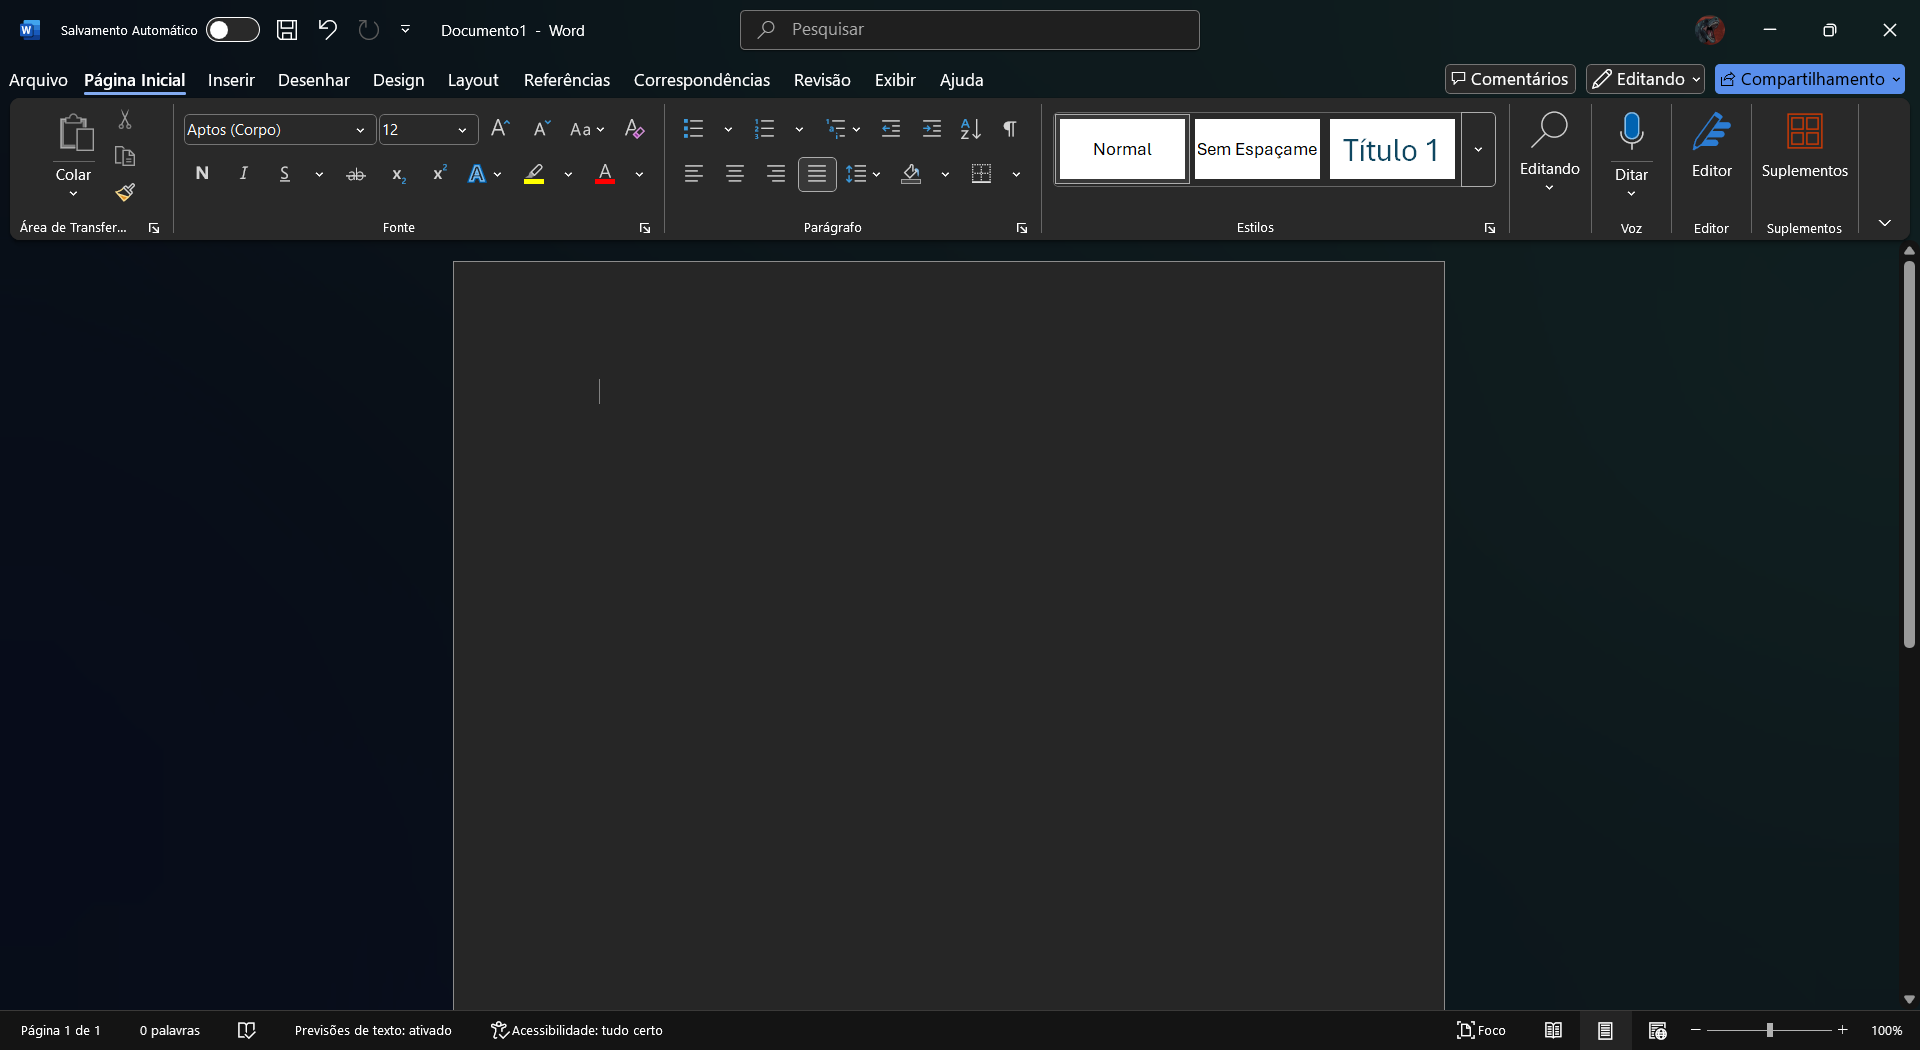Image resolution: width=1920 pixels, height=1050 pixels.
Task: Align text to the left
Action: [x=694, y=174]
